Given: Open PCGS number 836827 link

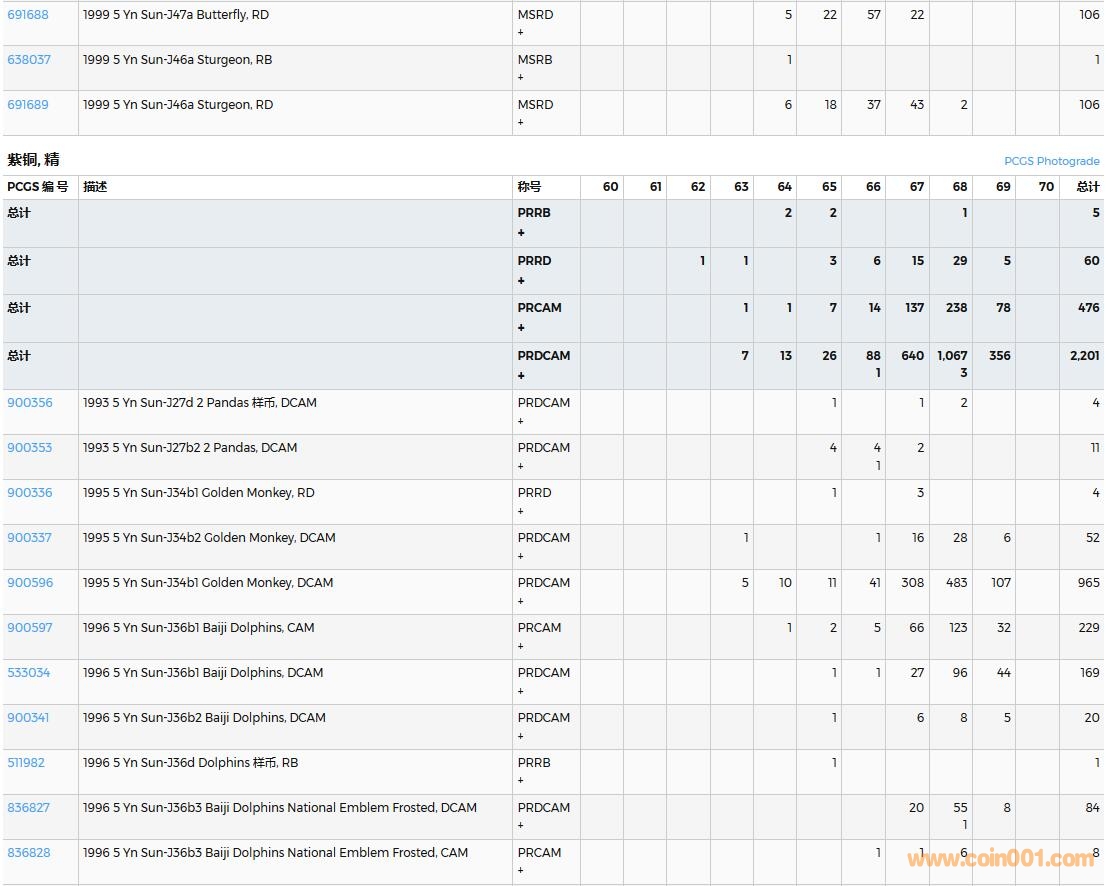Looking at the screenshot, I should coord(29,808).
